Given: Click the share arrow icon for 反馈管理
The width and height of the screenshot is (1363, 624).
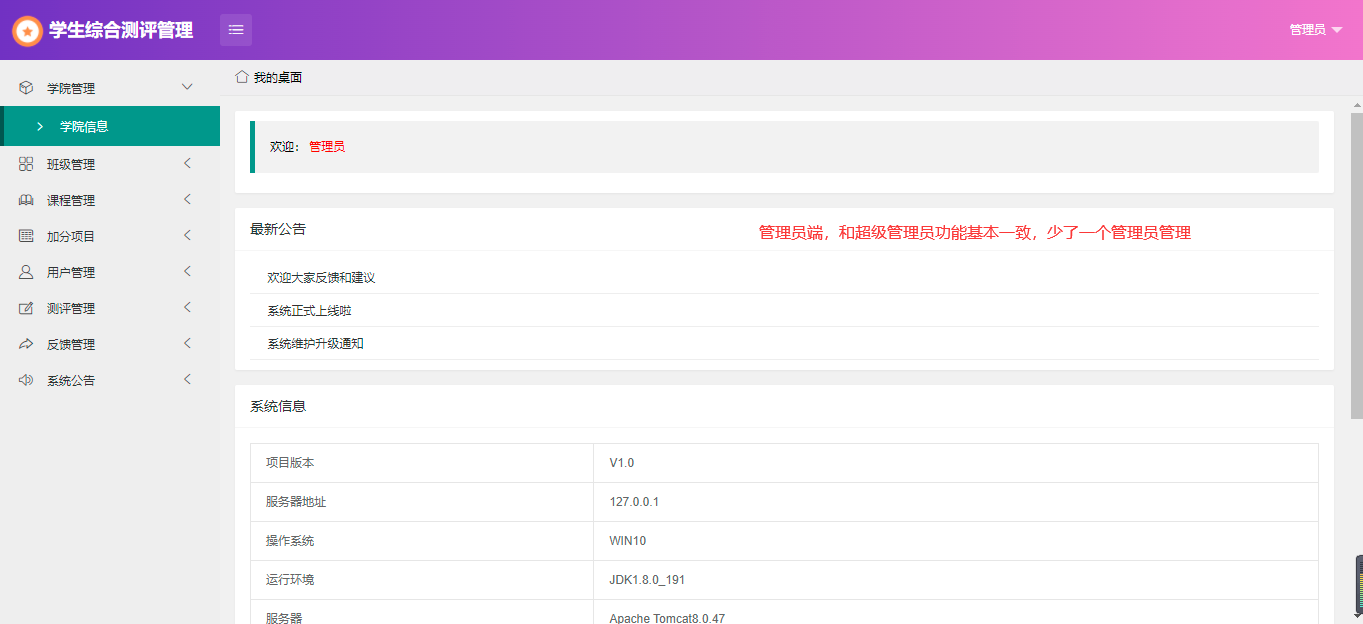Looking at the screenshot, I should 26,344.
